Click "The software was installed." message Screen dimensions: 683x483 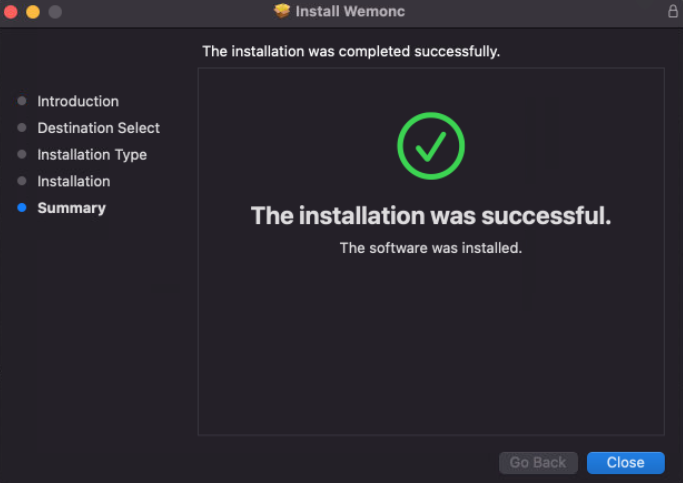pyautogui.click(x=431, y=247)
